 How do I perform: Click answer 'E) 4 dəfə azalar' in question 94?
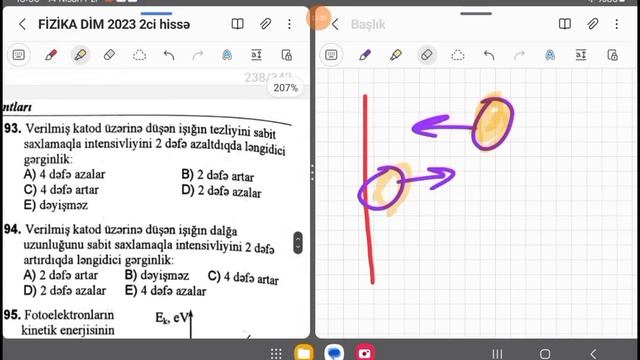pos(165,291)
